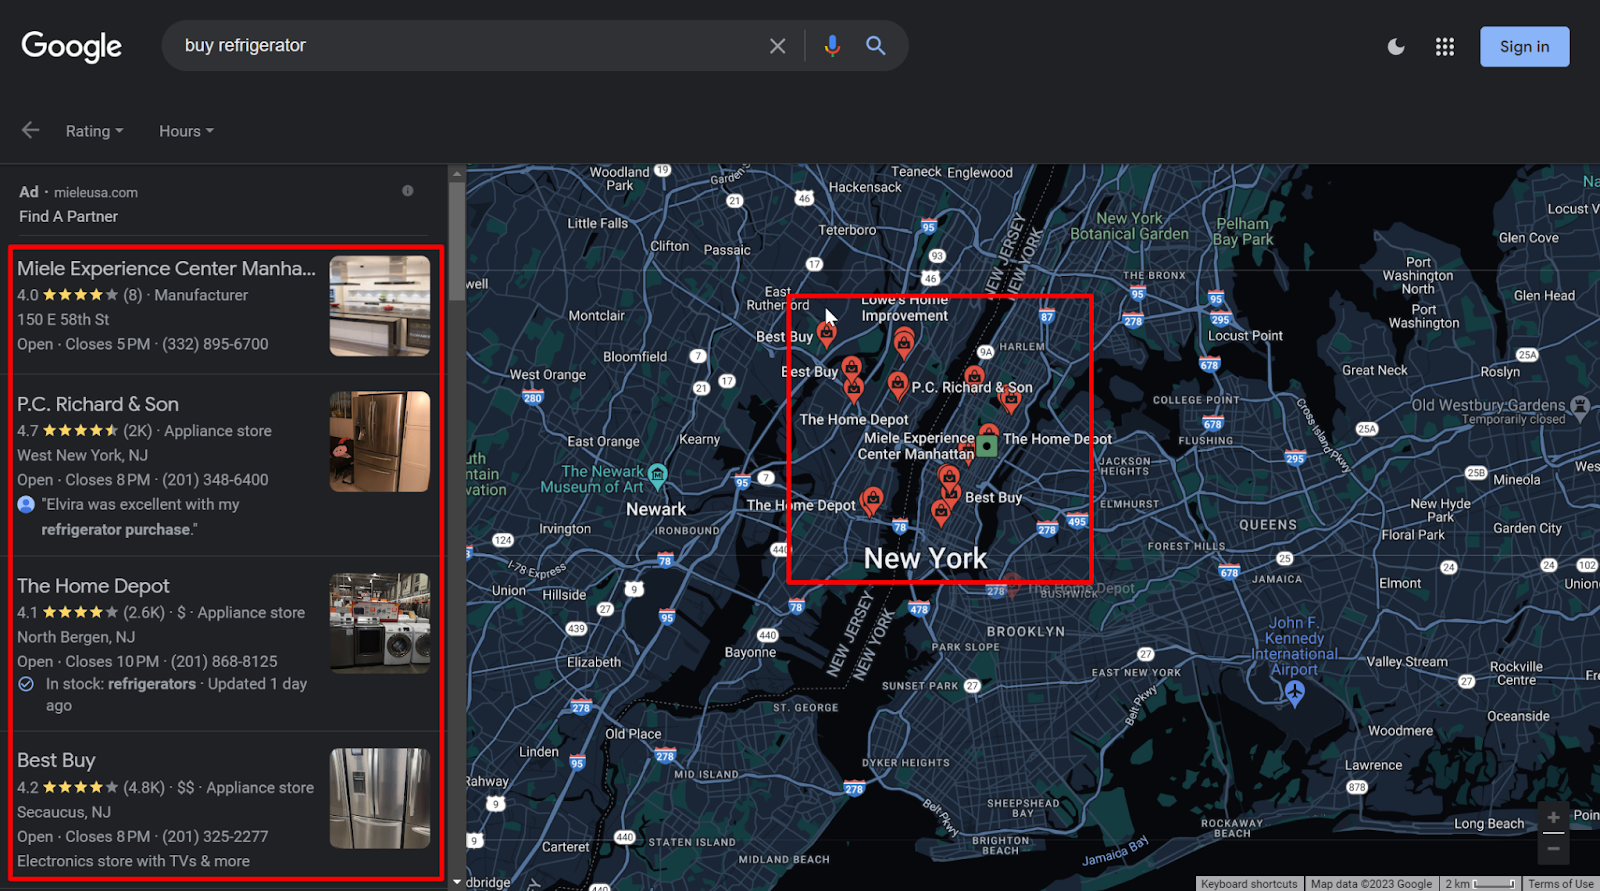This screenshot has width=1600, height=891.
Task: View Miele Experience Center photo thumbnail
Action: tap(380, 306)
